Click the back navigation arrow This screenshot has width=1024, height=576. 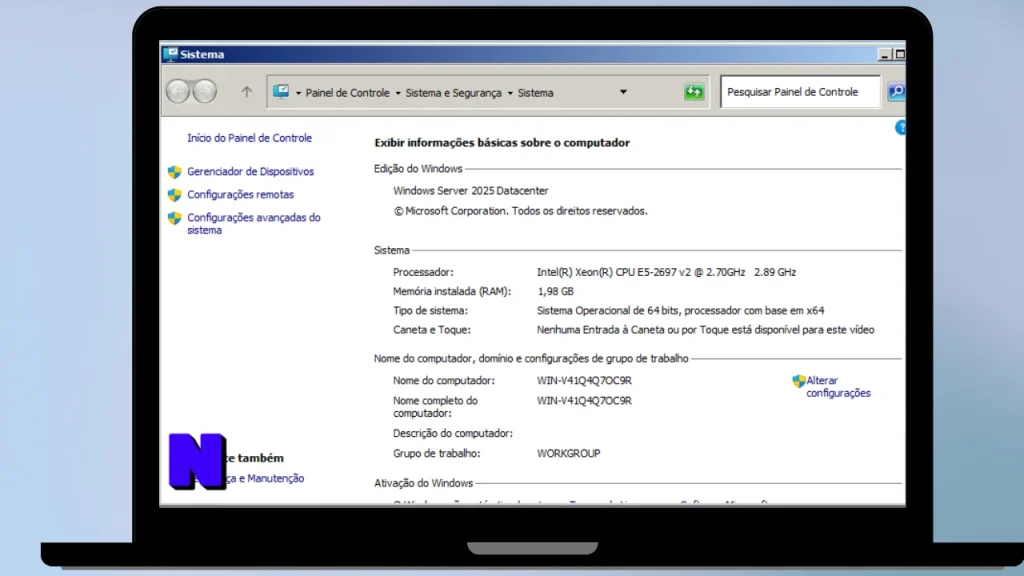click(x=178, y=91)
